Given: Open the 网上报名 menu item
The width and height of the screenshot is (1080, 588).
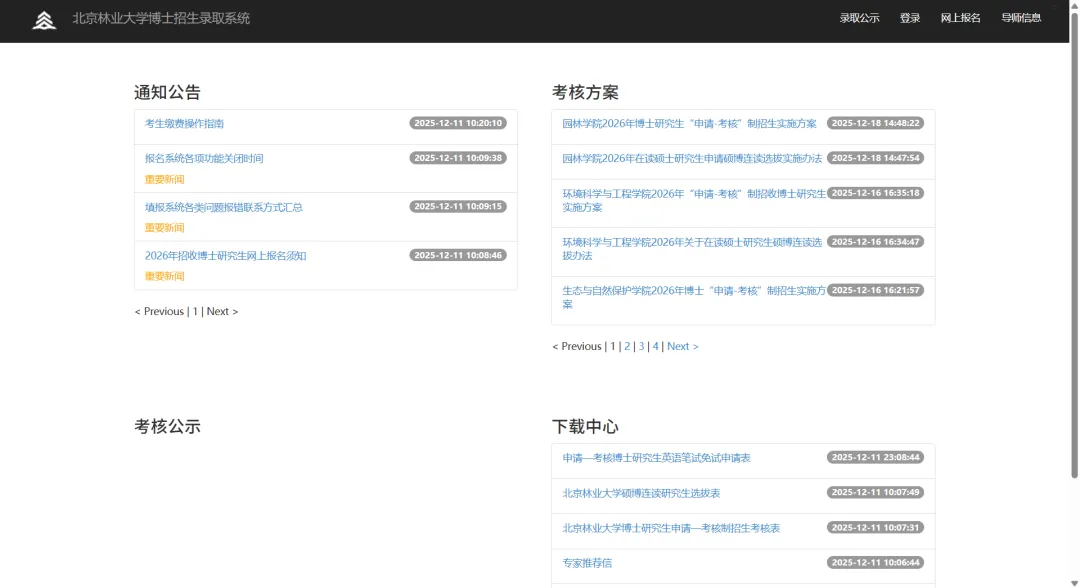Looking at the screenshot, I should (x=960, y=18).
